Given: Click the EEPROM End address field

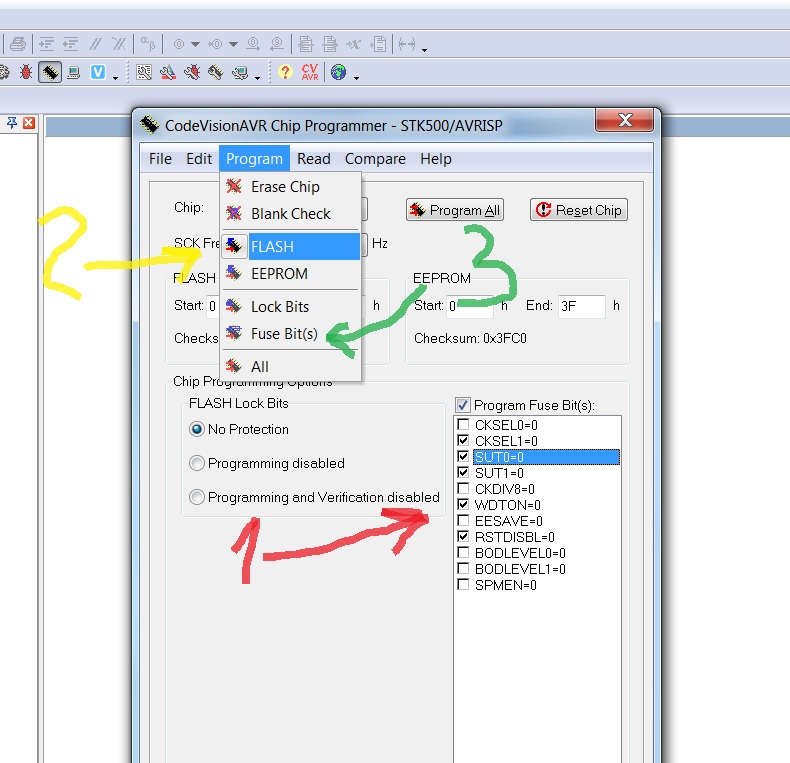Looking at the screenshot, I should [582, 306].
